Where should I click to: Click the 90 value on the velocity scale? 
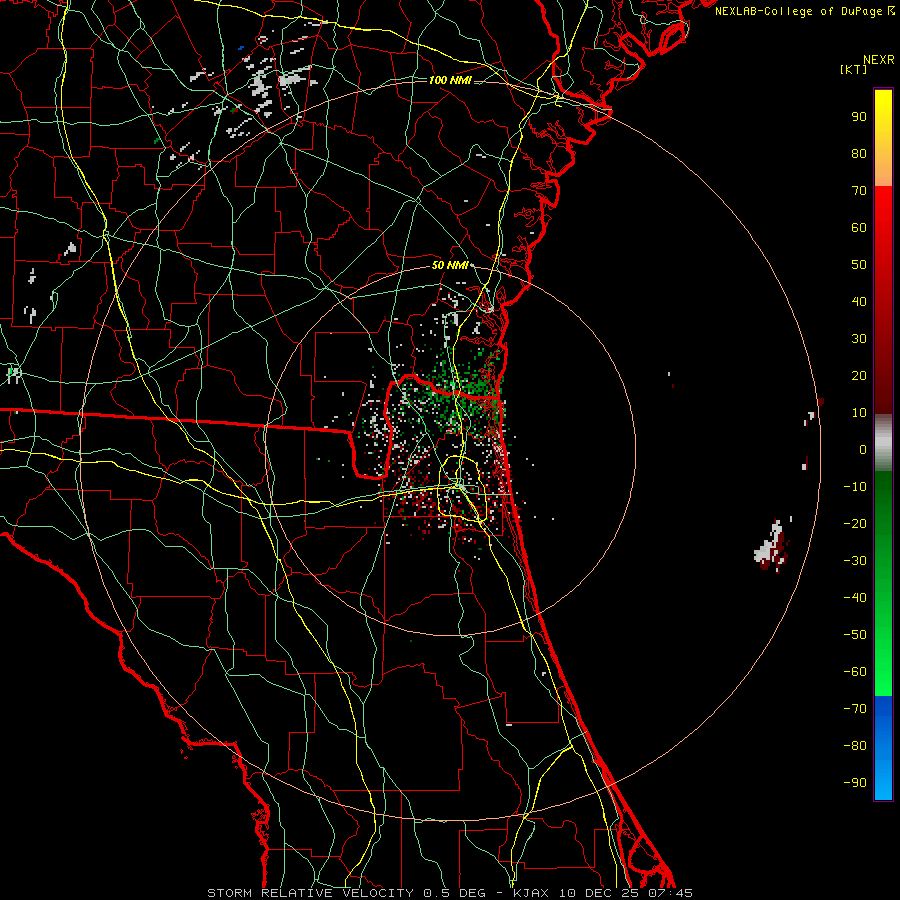[859, 117]
